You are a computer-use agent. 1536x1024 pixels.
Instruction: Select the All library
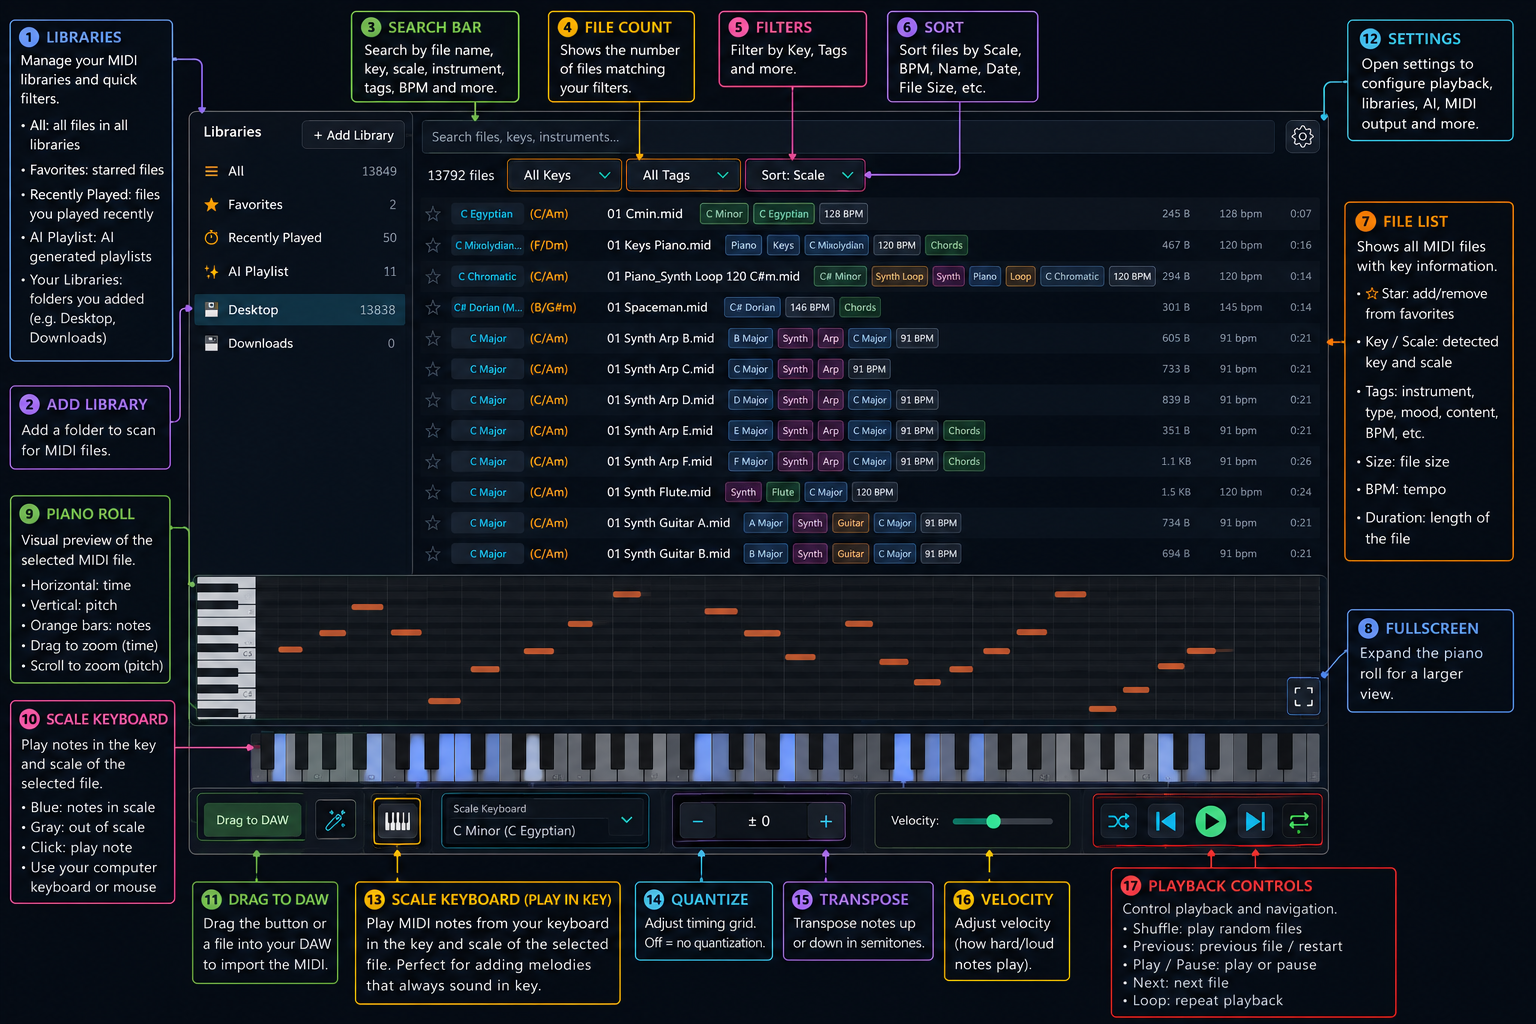[x=300, y=171]
